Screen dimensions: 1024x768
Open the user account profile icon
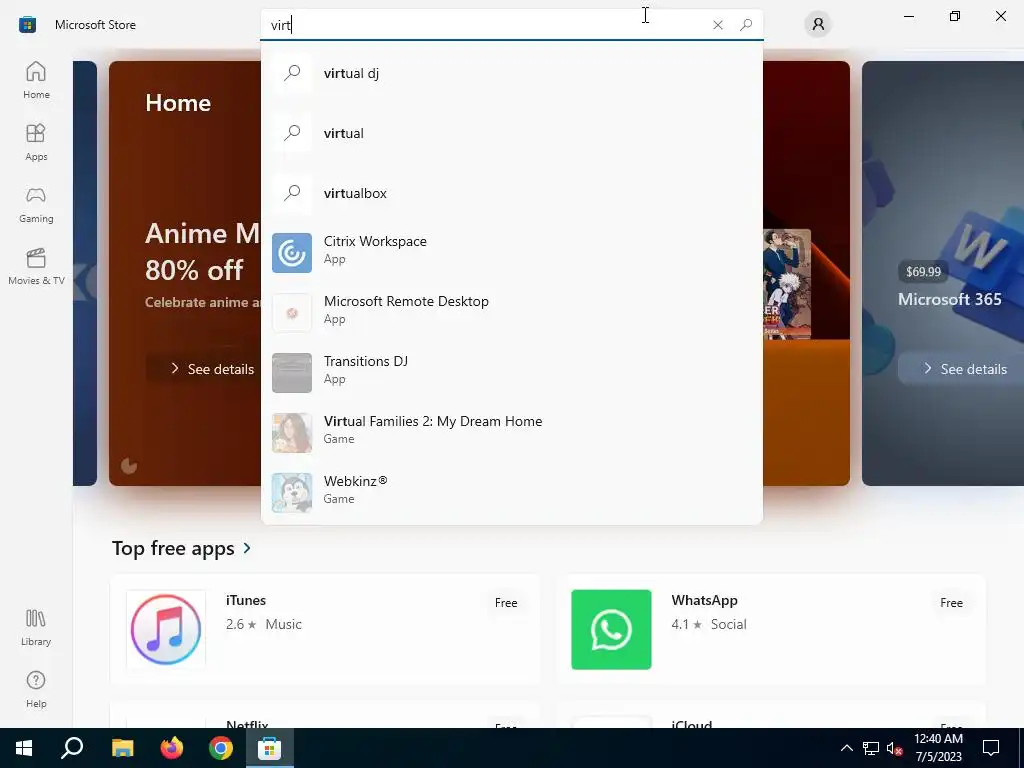[818, 25]
